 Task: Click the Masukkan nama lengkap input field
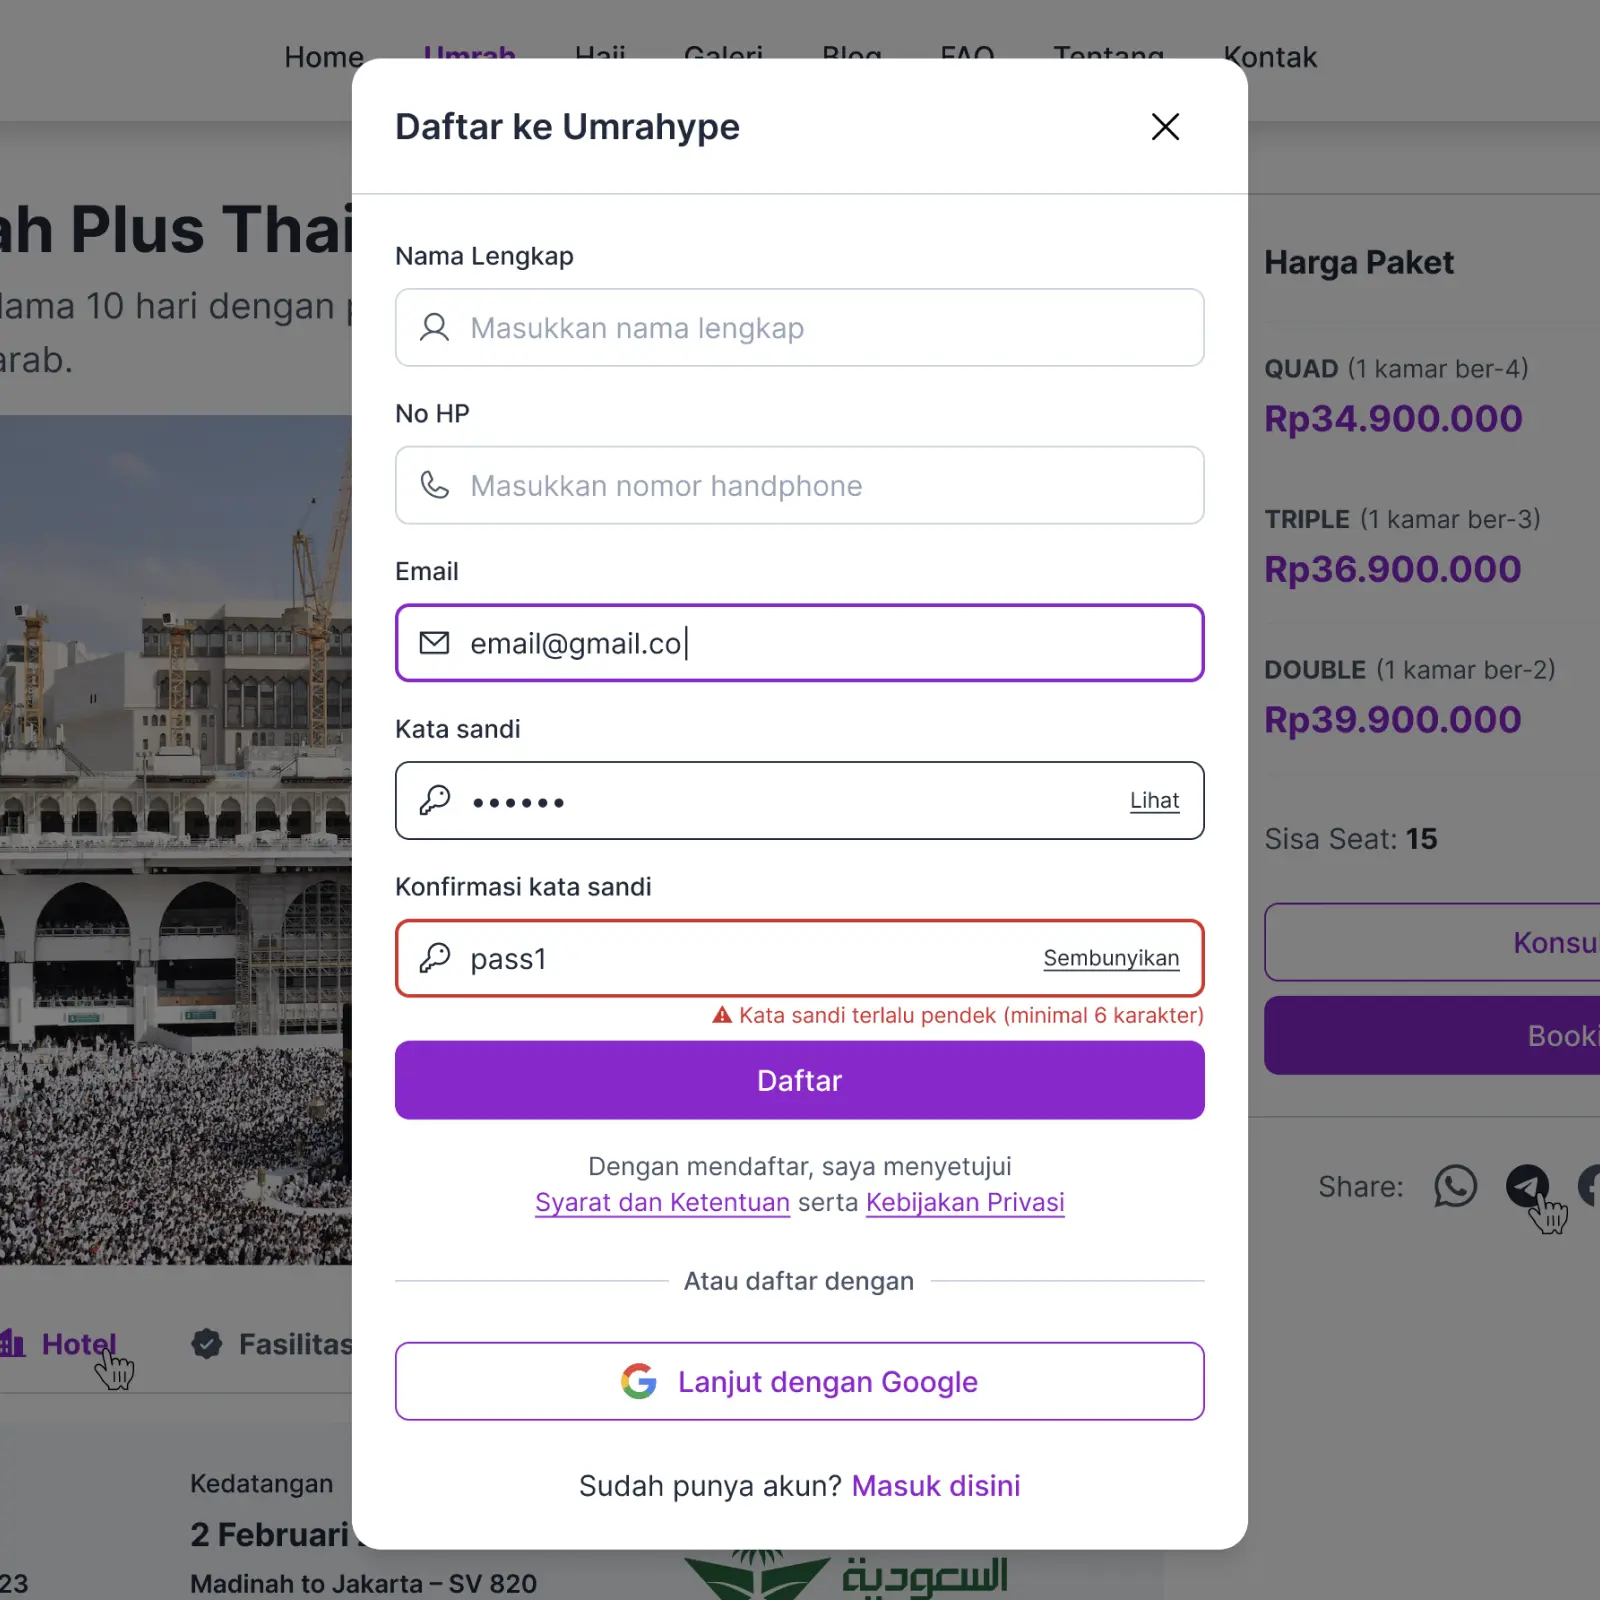(799, 328)
